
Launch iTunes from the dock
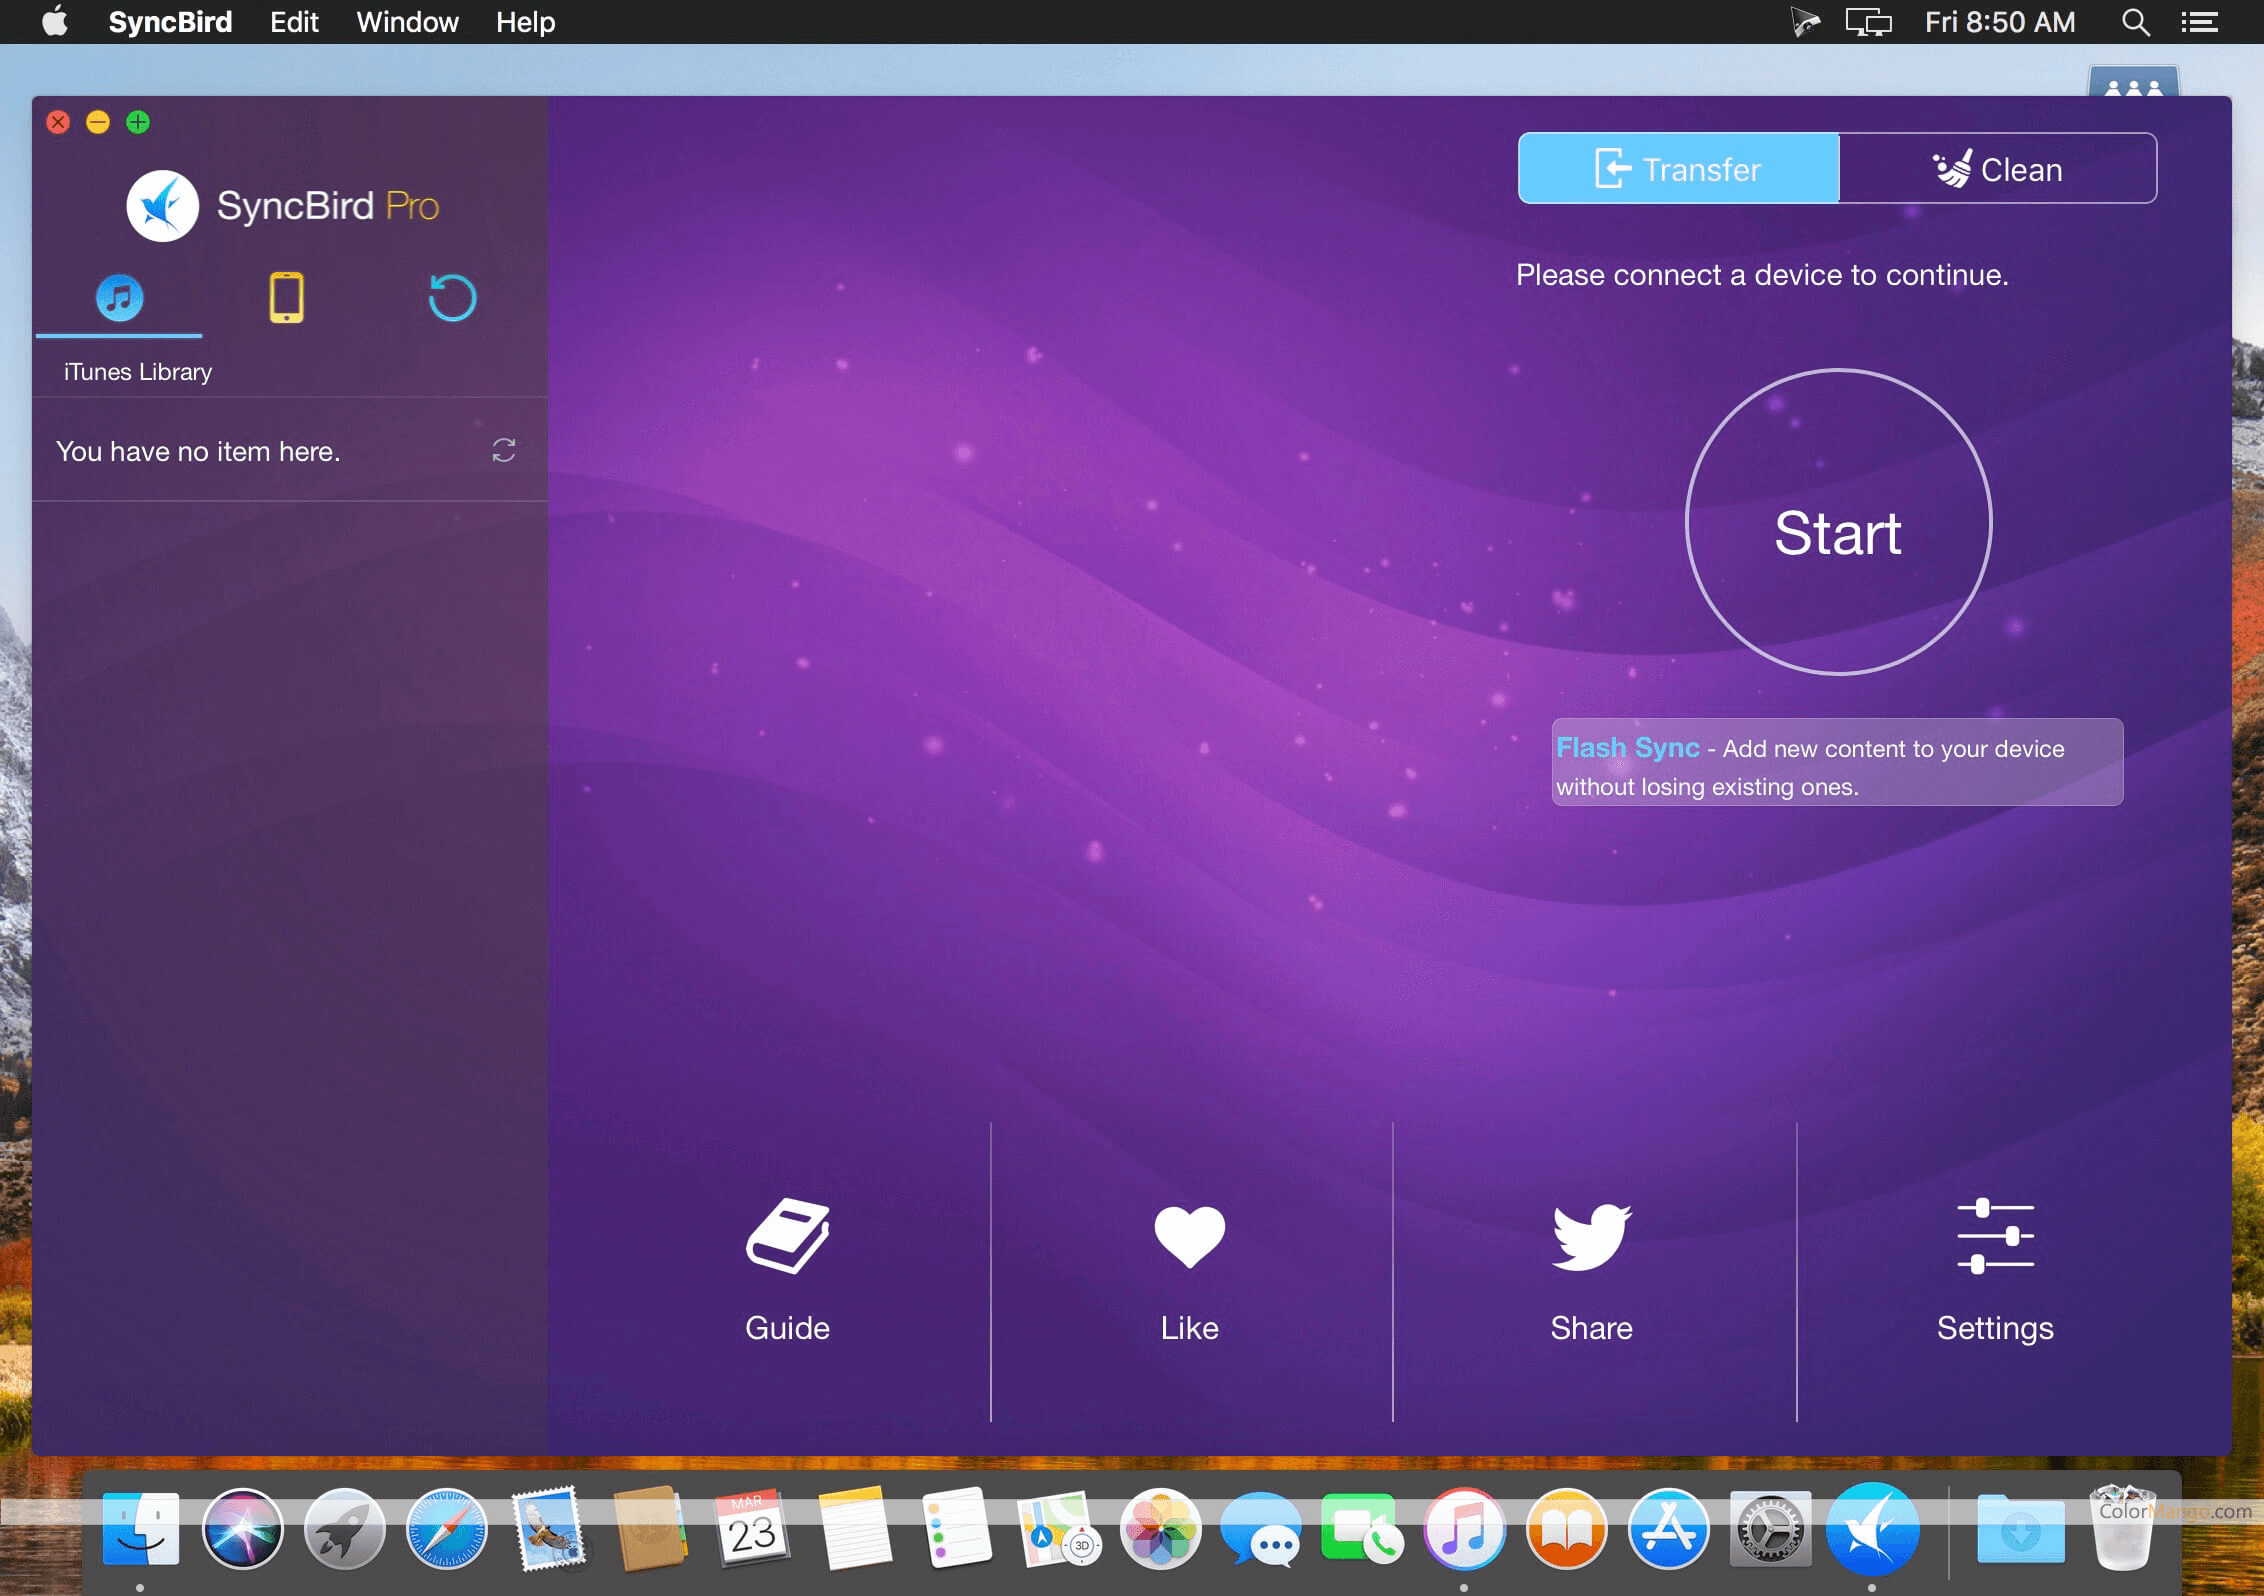[1464, 1530]
